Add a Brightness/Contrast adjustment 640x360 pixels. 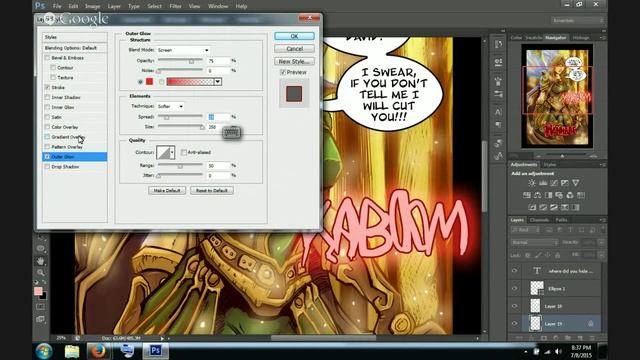pos(532,183)
